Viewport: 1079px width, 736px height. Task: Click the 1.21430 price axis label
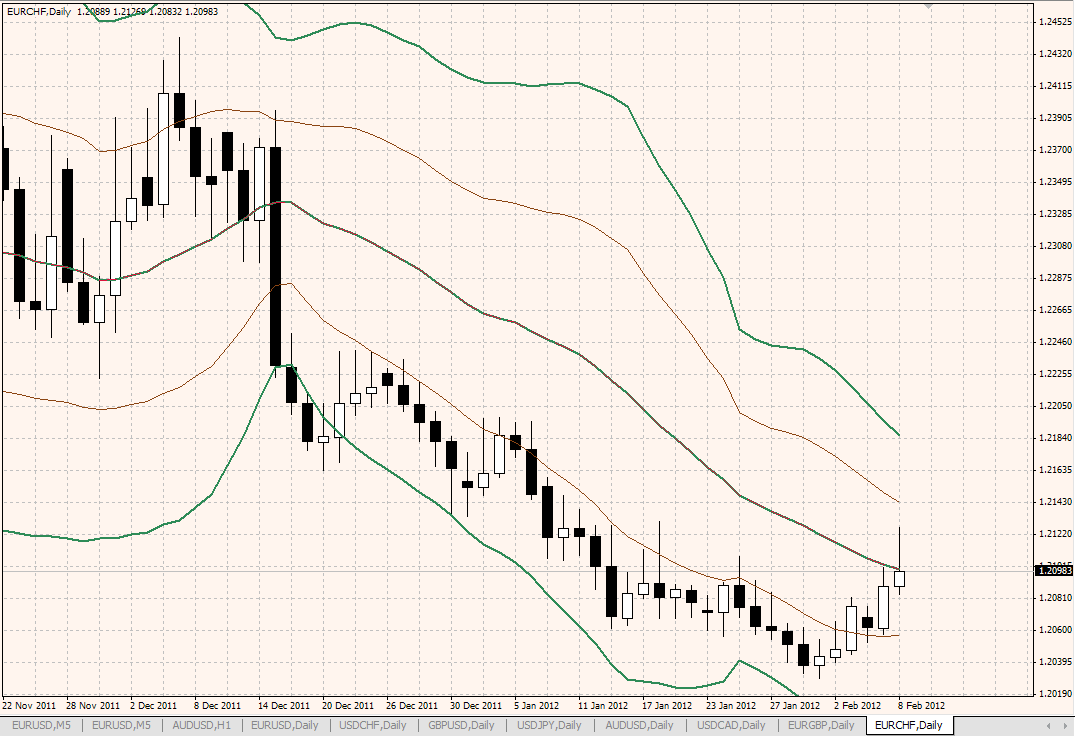tap(1055, 501)
